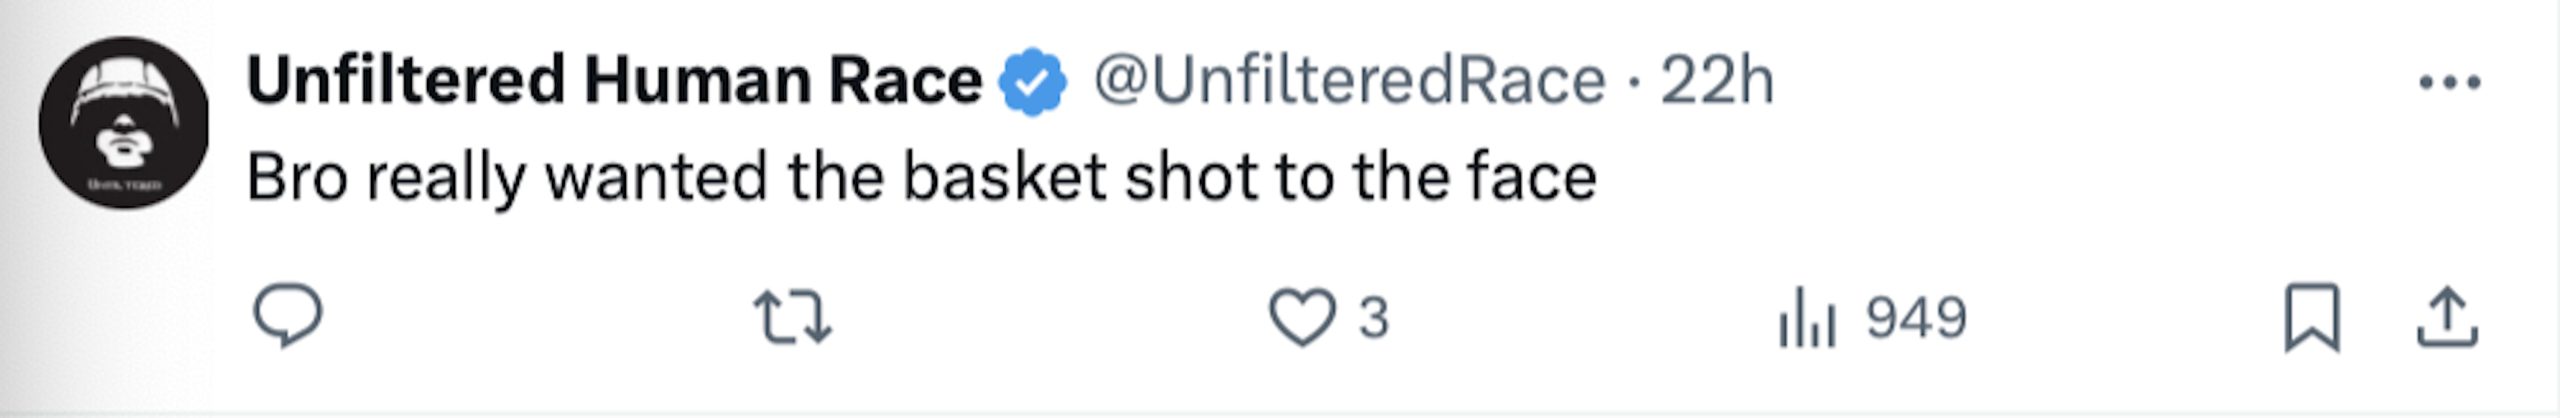Click the 949 views count
This screenshot has height=418, width=2560.
(1917, 318)
